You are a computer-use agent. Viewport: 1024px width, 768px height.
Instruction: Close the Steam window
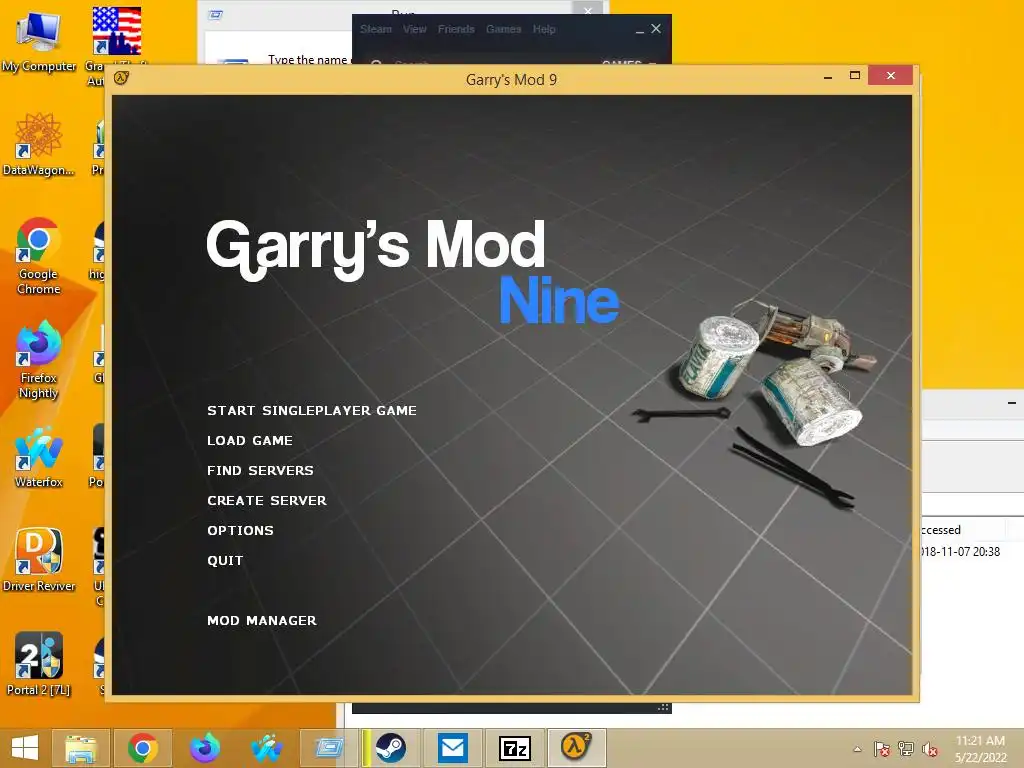(656, 29)
